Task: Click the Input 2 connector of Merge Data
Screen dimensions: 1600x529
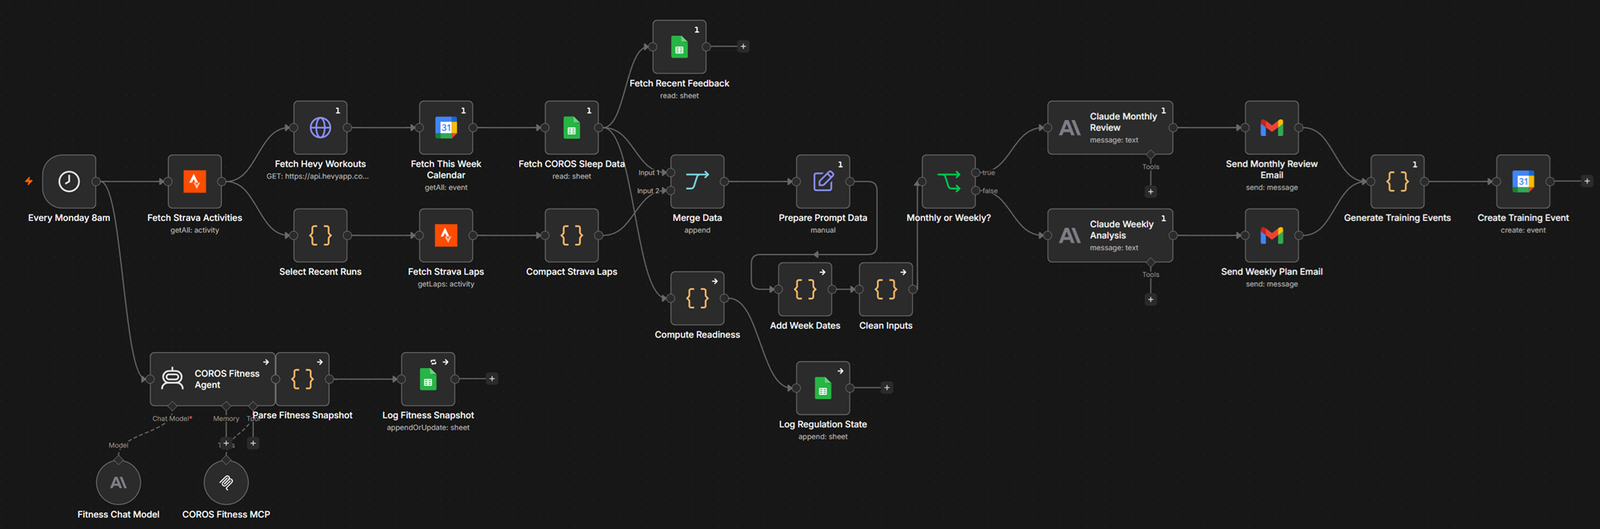Action: (668, 190)
